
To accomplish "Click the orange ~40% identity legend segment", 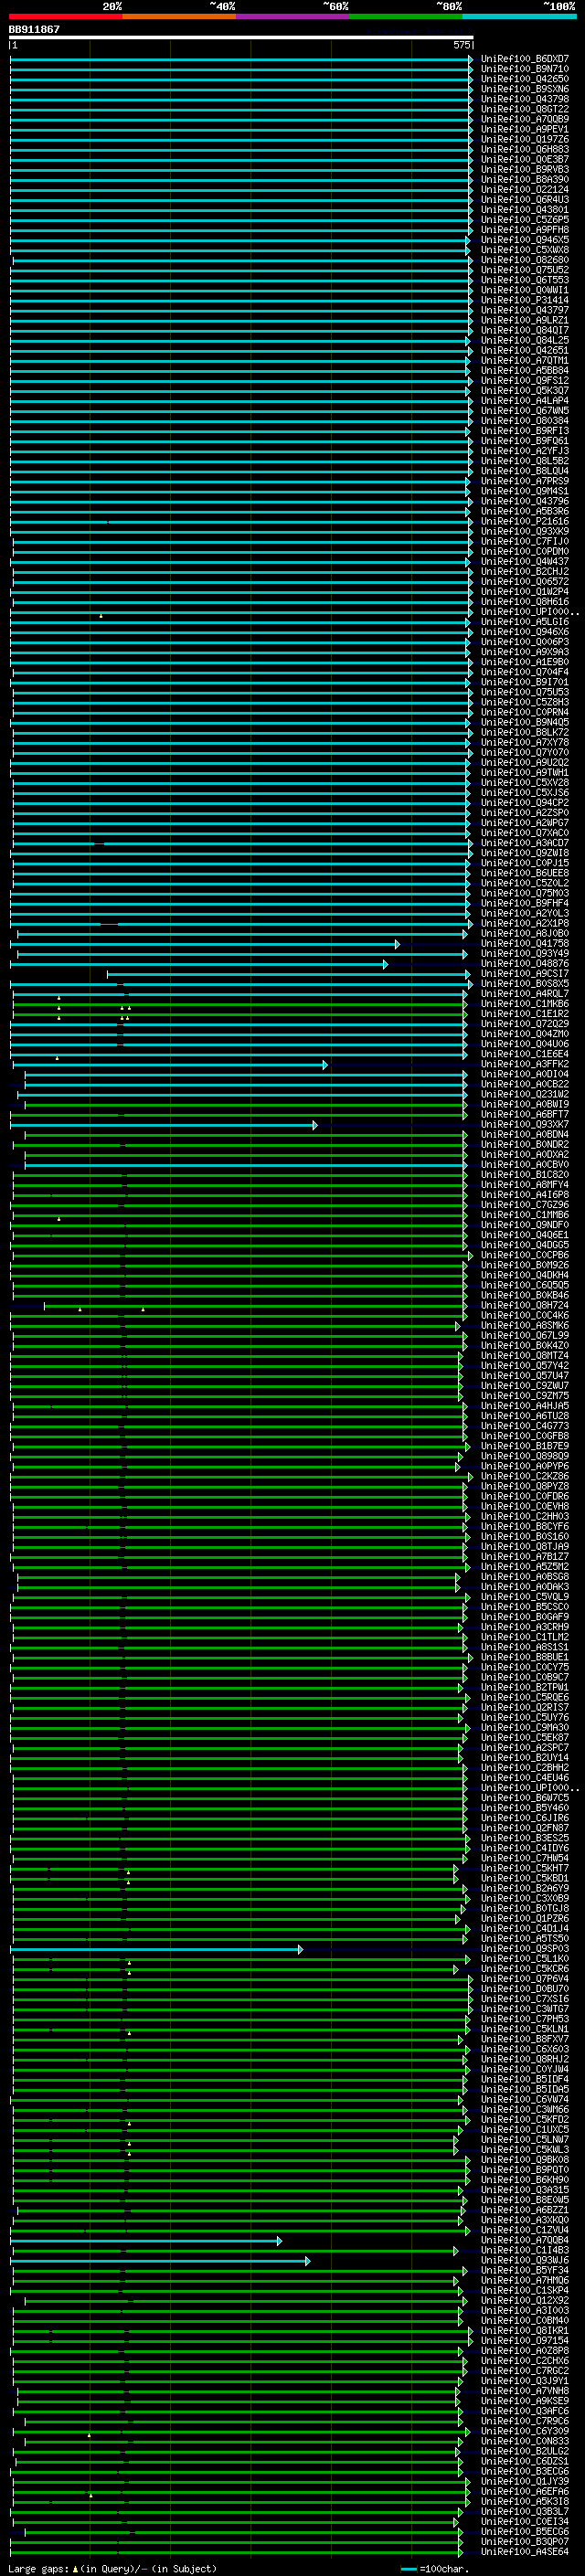I will point(179,16).
